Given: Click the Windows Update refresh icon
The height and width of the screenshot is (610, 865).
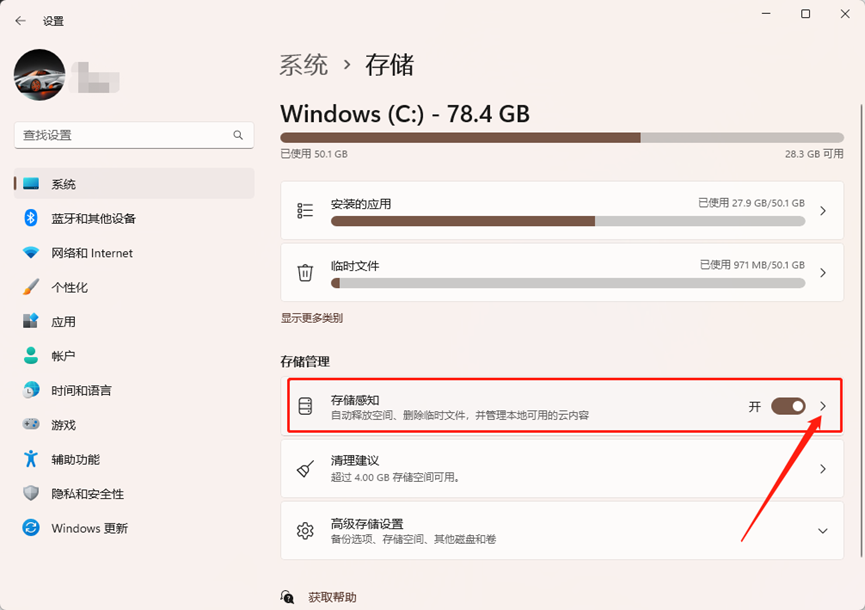Looking at the screenshot, I should [x=31, y=528].
